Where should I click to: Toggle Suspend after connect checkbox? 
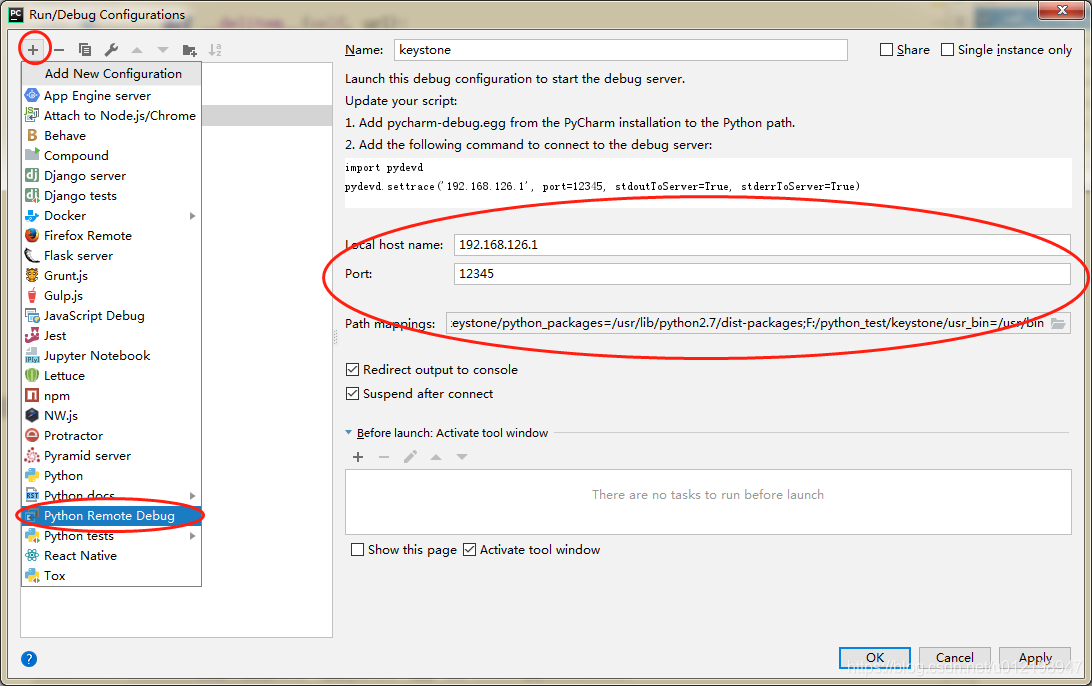tap(352, 393)
